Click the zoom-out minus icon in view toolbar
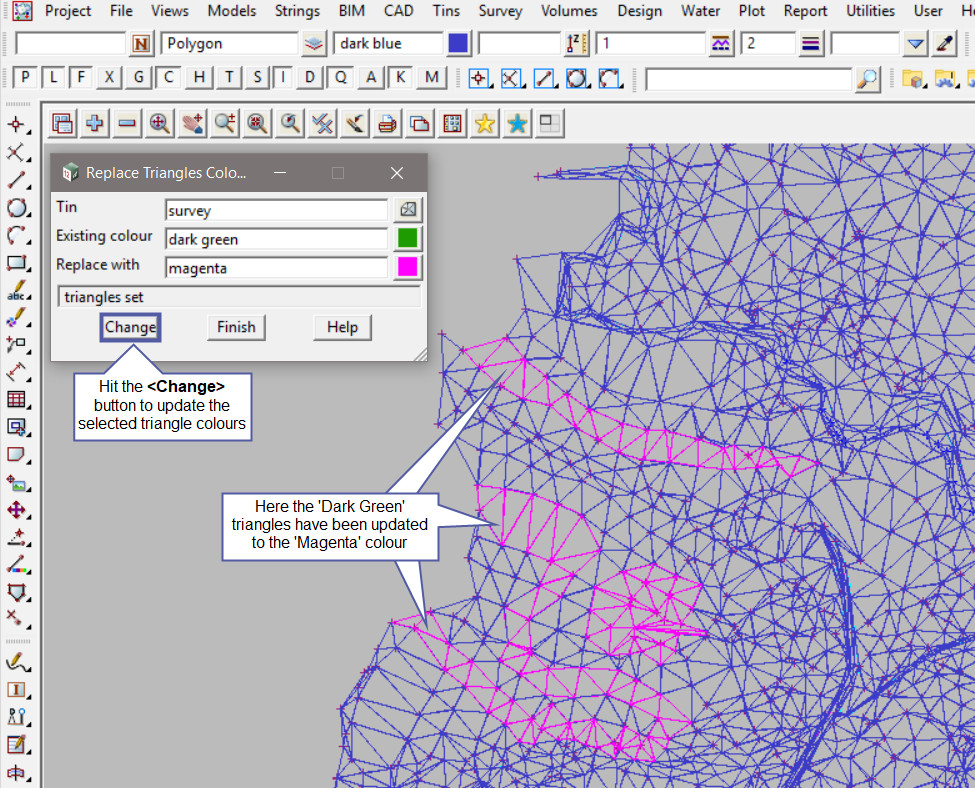This screenshot has height=788, width=975. pos(127,123)
